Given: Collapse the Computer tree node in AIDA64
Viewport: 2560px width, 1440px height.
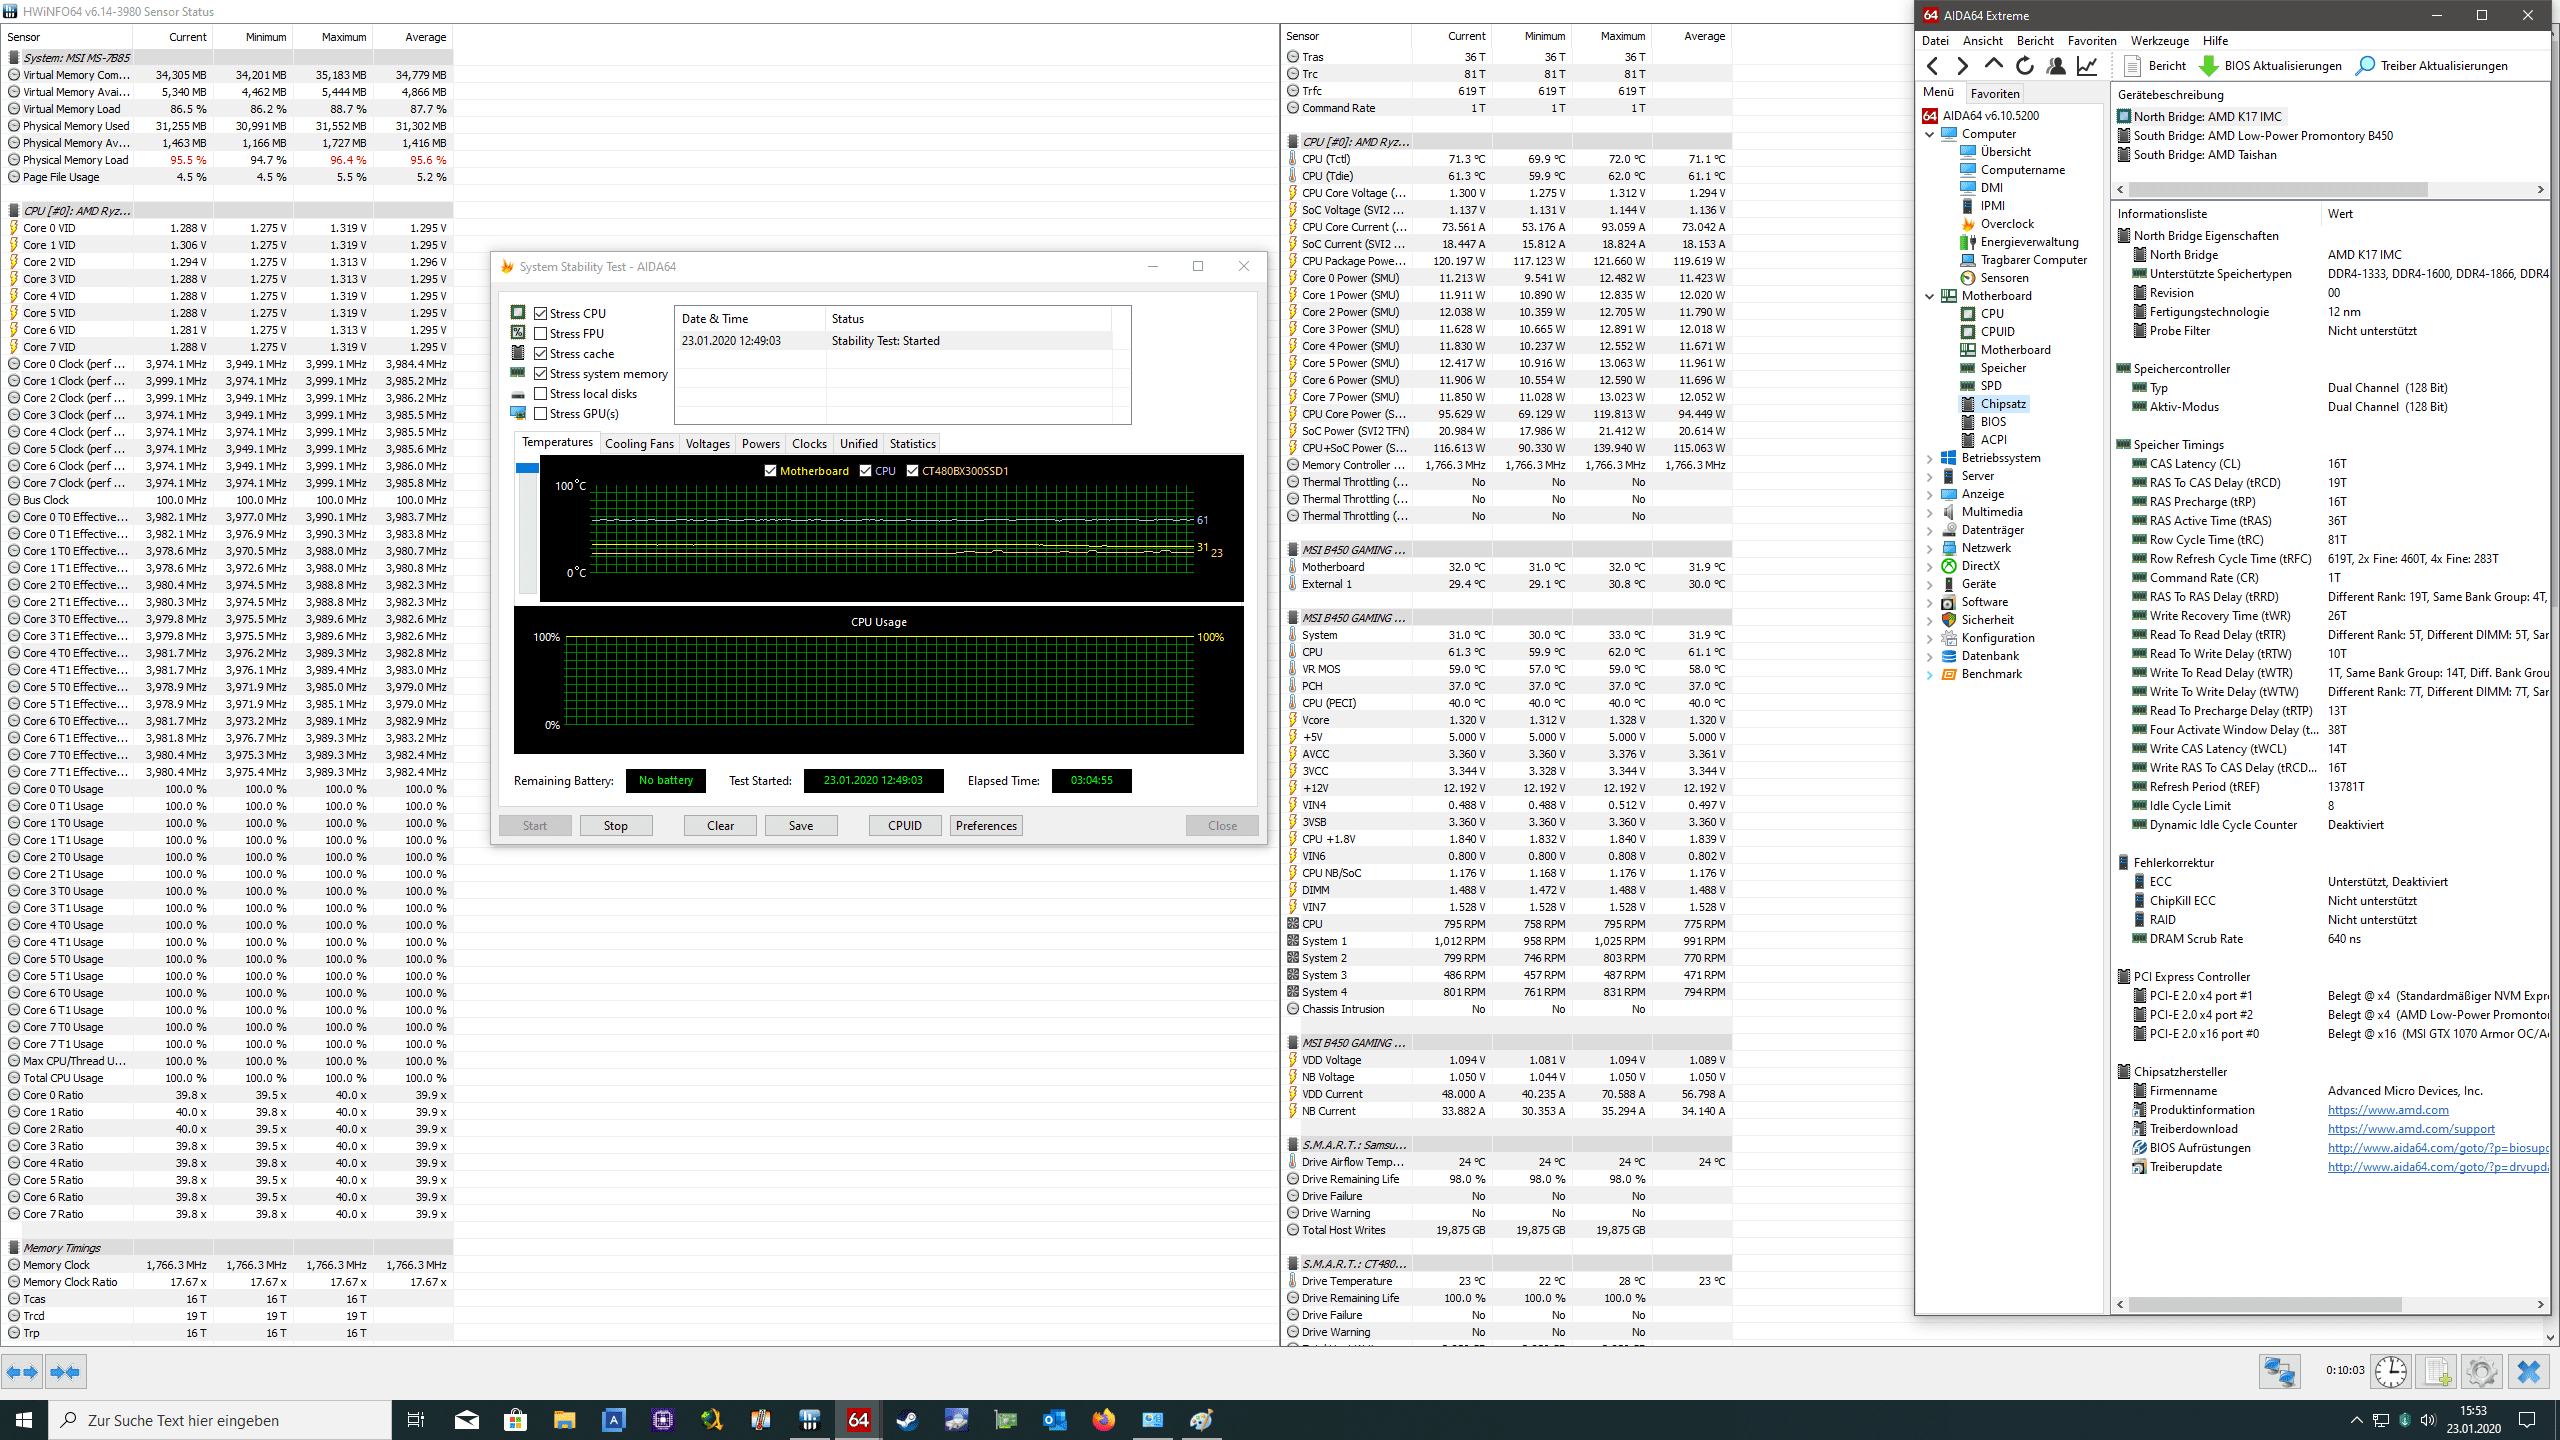Looking at the screenshot, I should tap(1930, 134).
